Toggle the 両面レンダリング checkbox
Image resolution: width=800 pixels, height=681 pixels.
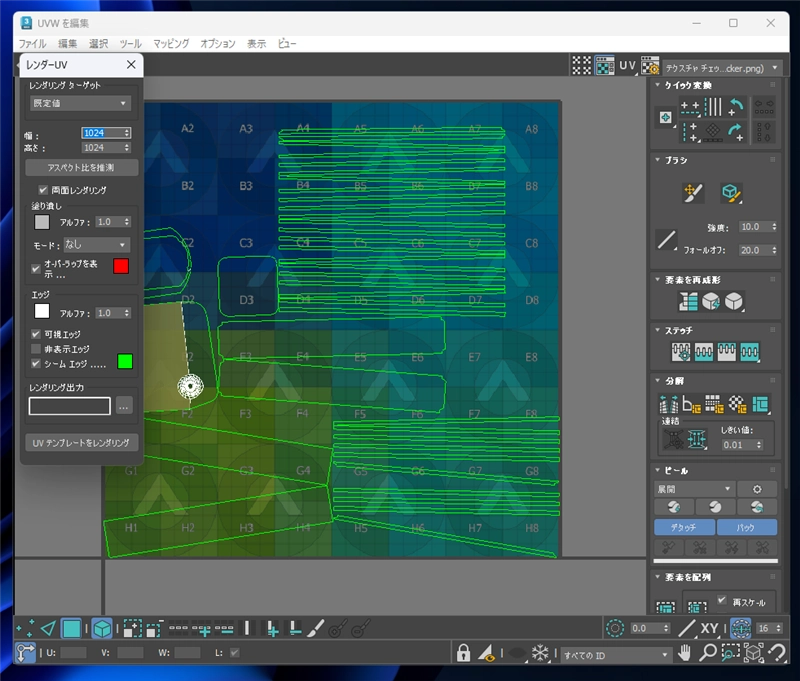(x=43, y=189)
